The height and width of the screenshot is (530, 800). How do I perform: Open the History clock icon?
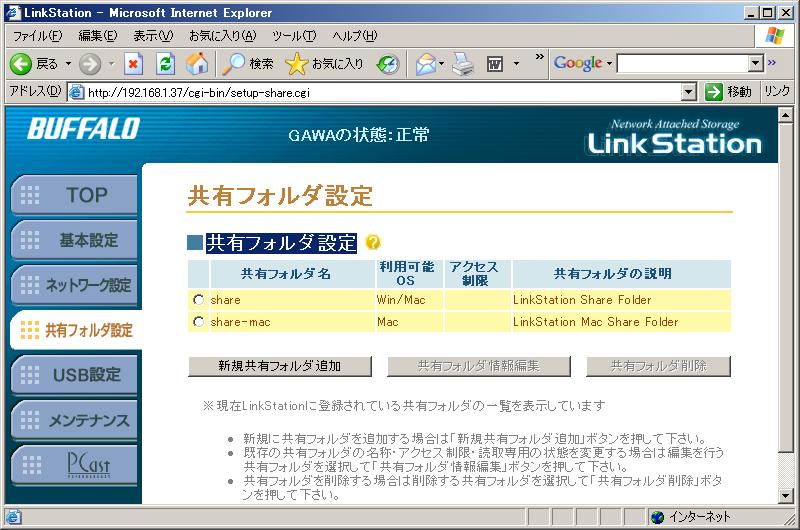tap(388, 64)
